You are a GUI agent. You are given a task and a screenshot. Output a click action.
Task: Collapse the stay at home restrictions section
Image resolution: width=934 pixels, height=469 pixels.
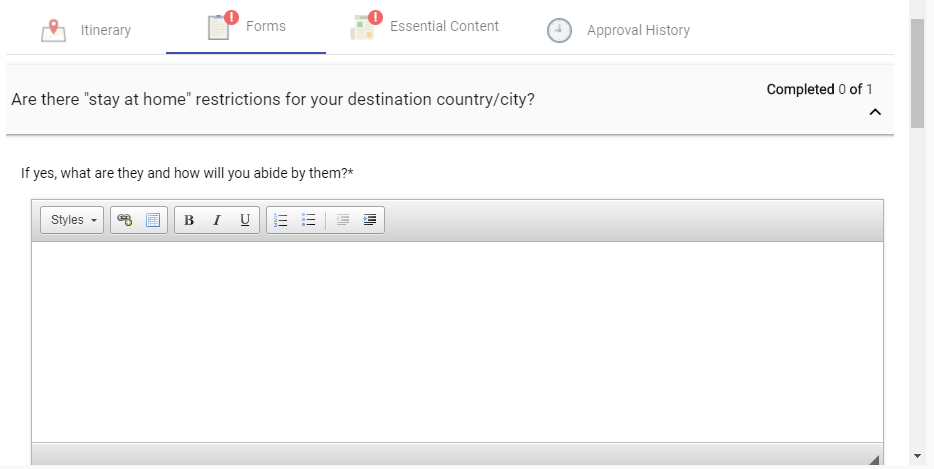[x=875, y=112]
